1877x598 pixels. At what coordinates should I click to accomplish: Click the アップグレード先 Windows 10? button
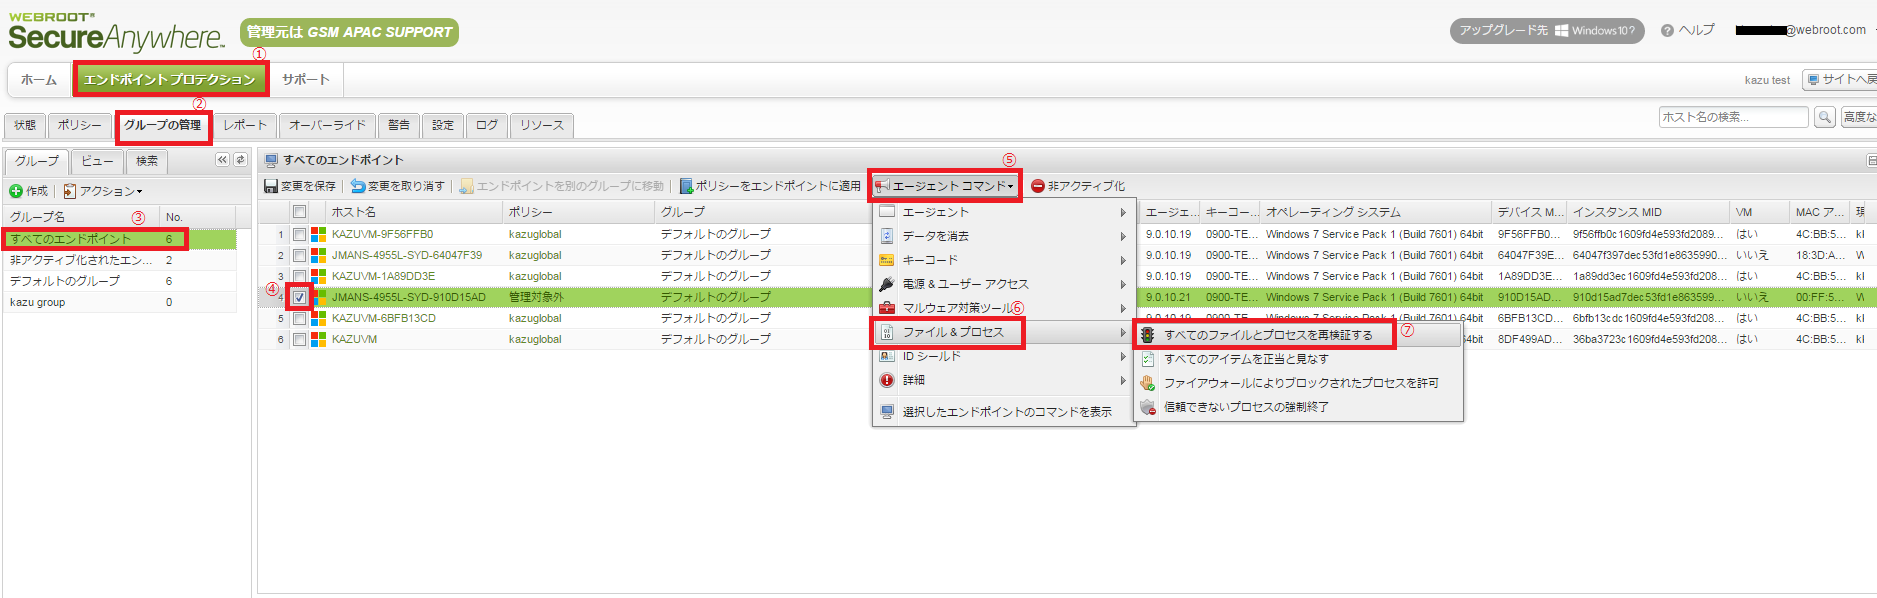(x=1547, y=31)
